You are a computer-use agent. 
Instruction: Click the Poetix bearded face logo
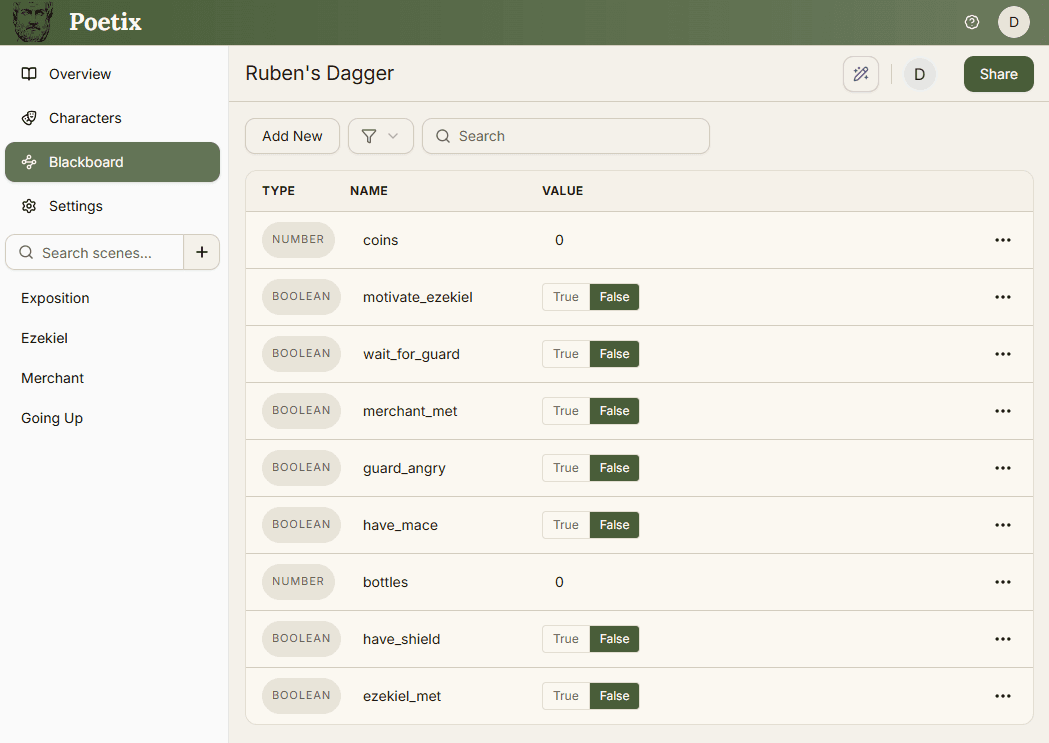[32, 22]
